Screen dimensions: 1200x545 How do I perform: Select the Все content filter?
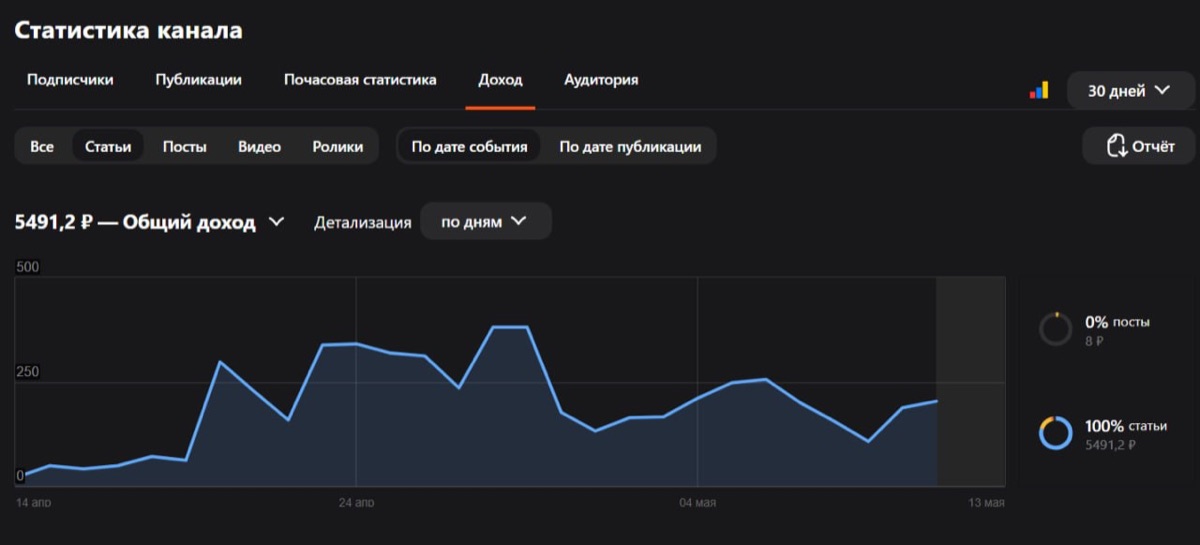coord(42,146)
